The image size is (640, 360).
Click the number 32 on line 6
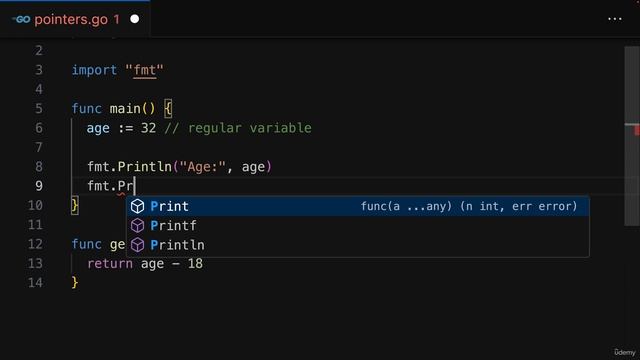pos(149,128)
